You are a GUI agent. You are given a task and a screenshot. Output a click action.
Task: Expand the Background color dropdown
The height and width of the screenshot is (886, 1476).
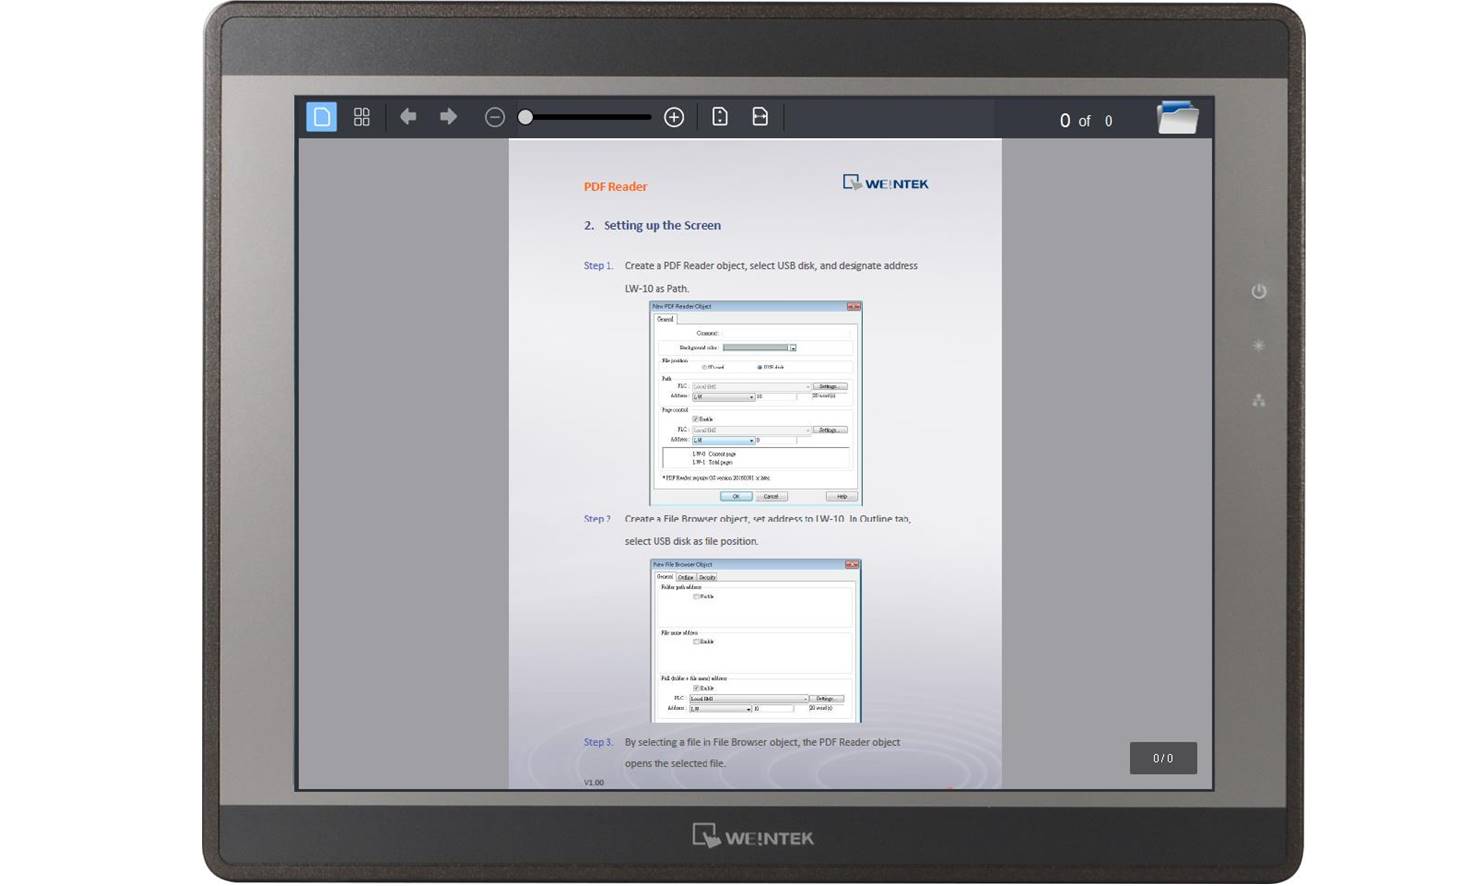(792, 348)
